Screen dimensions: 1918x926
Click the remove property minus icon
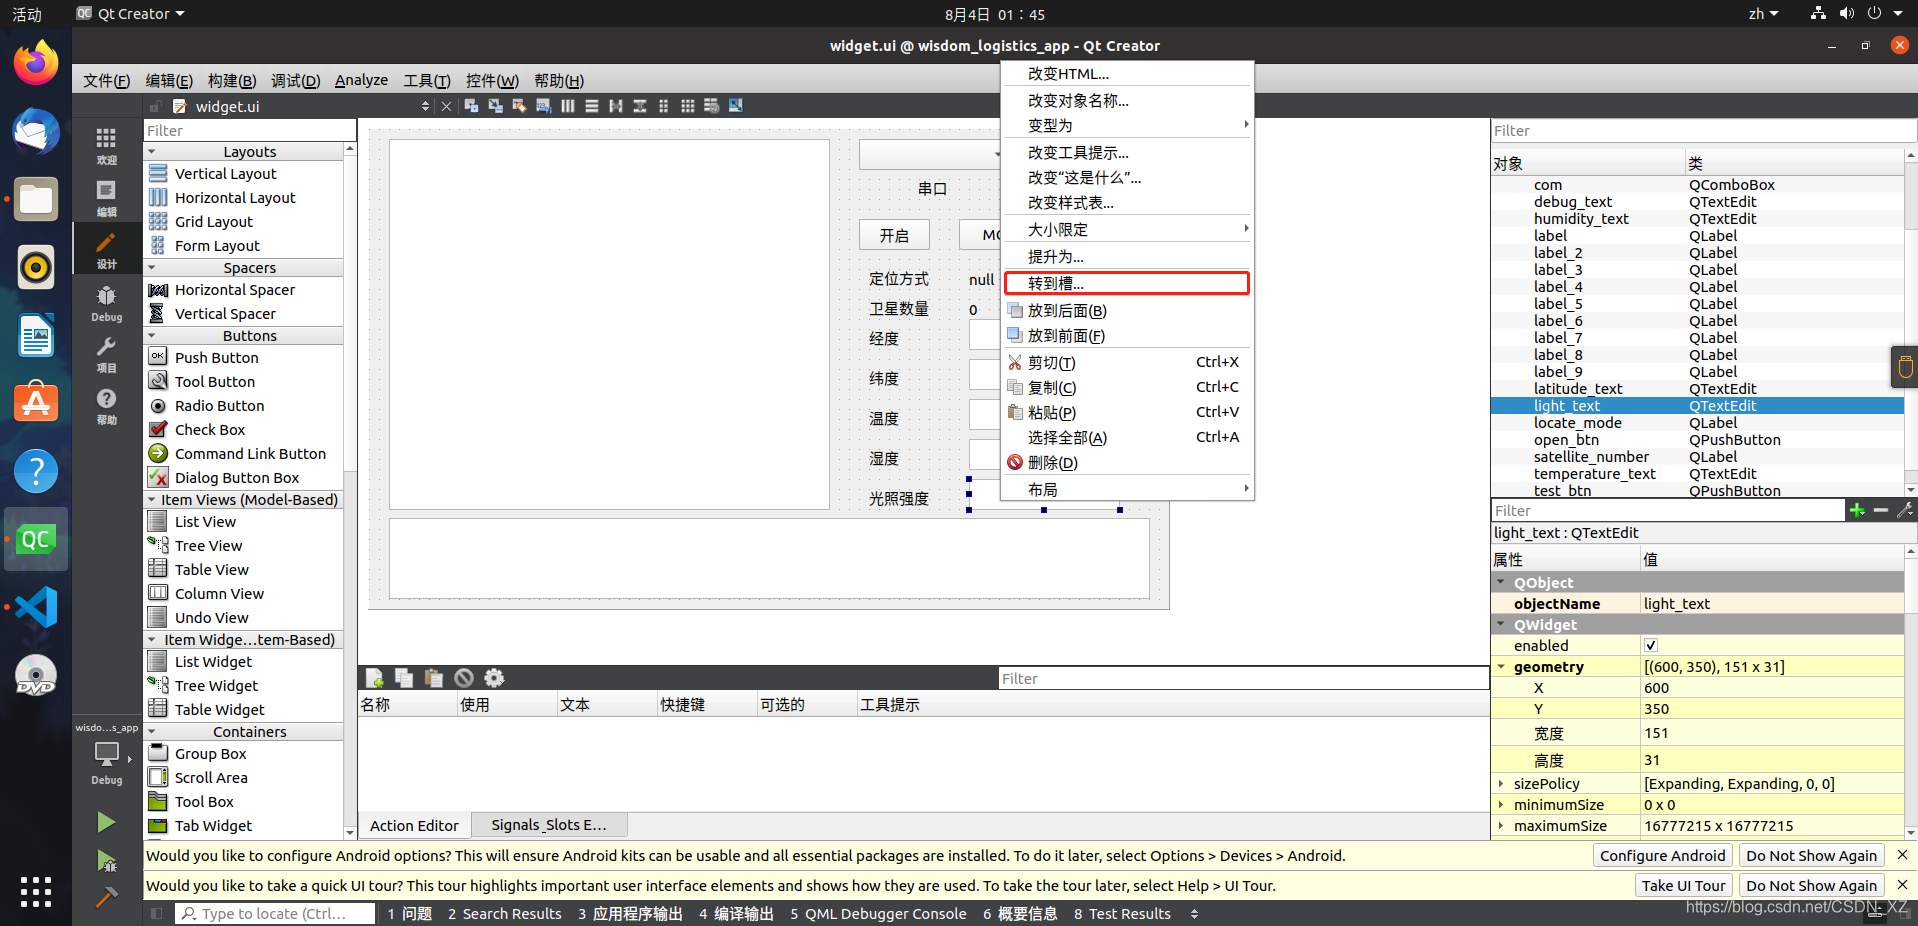point(1881,510)
